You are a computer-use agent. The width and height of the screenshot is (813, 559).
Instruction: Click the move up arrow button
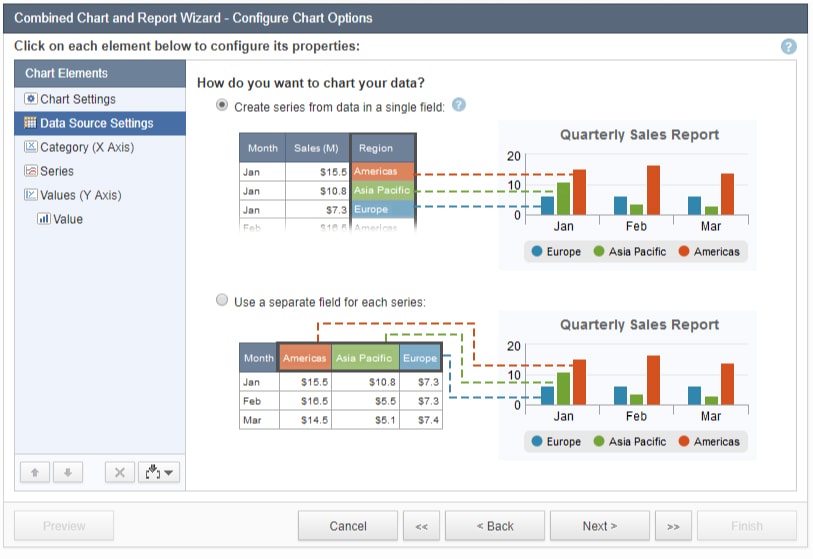[35, 473]
